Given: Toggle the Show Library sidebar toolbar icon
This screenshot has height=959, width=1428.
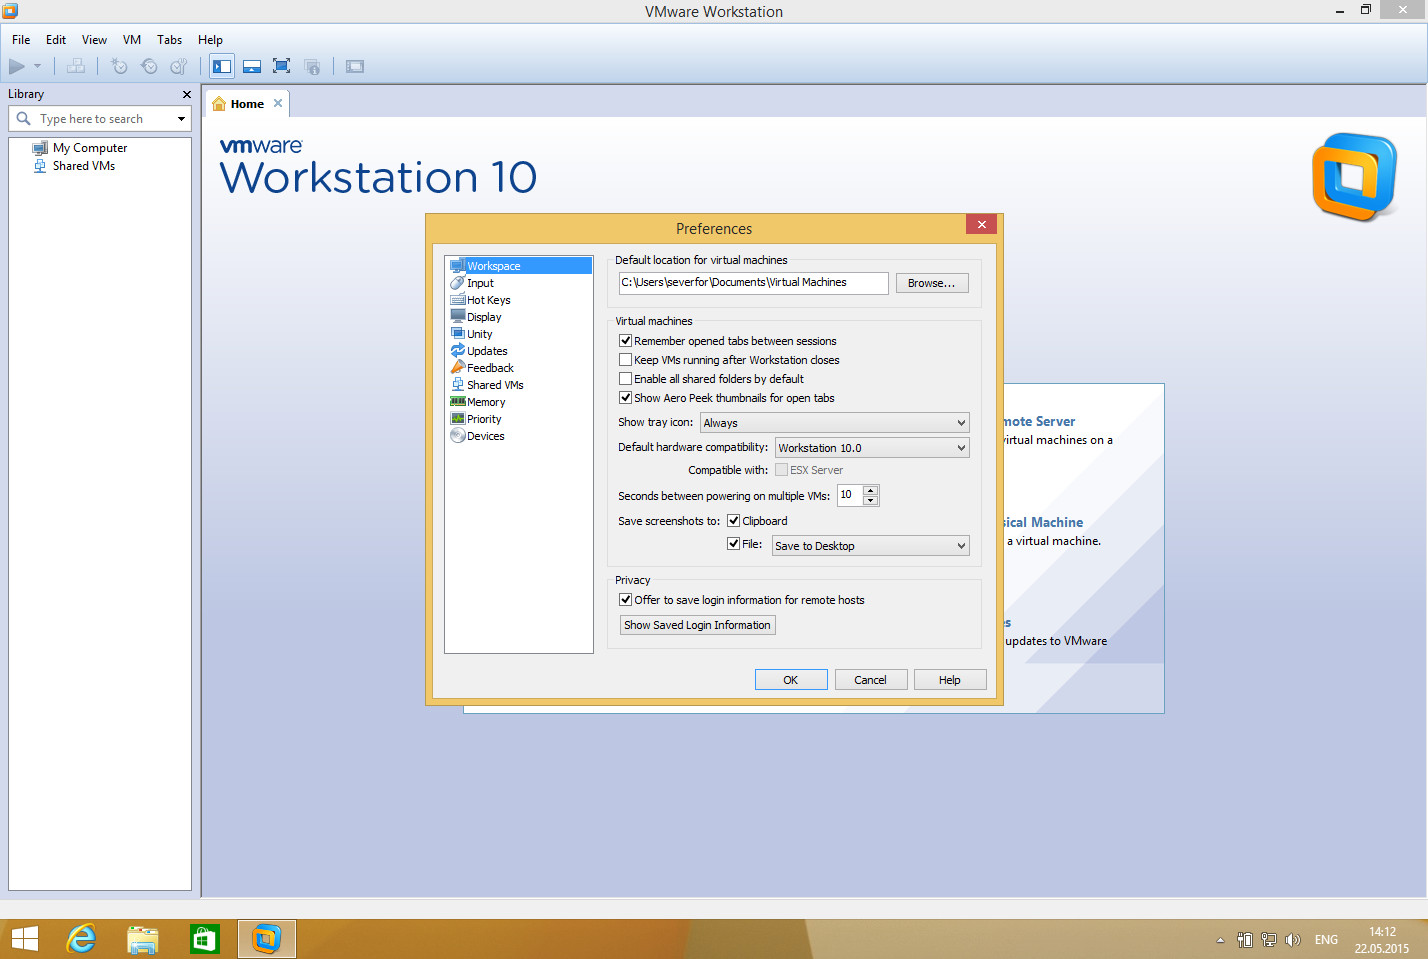Looking at the screenshot, I should click(x=222, y=67).
